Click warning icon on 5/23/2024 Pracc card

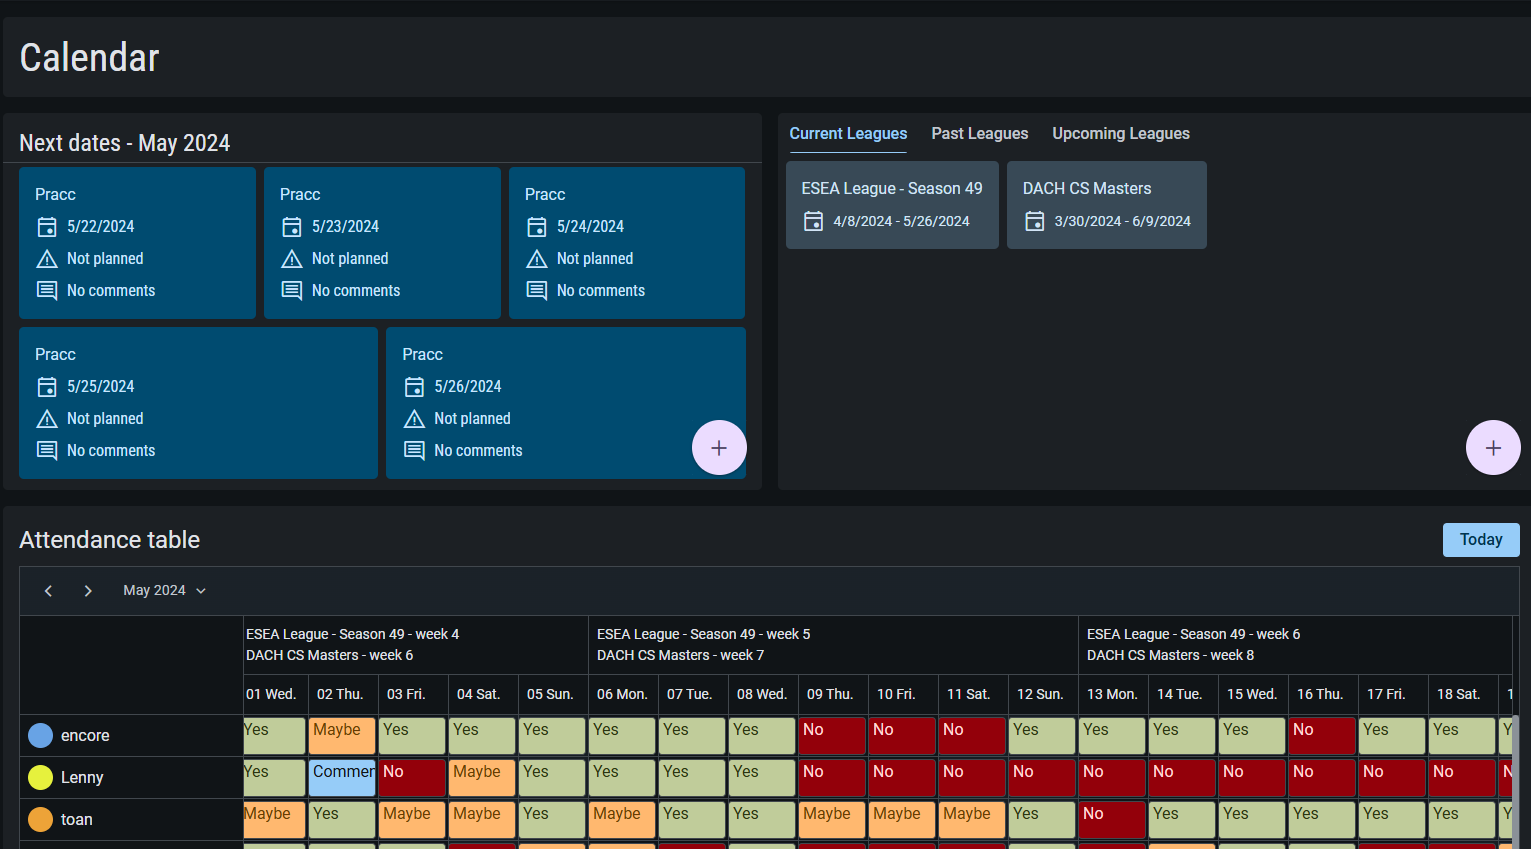point(292,259)
